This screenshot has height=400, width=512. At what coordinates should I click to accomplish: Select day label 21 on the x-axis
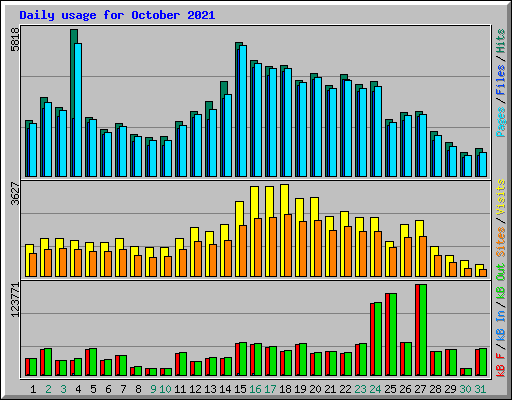tap(330, 389)
